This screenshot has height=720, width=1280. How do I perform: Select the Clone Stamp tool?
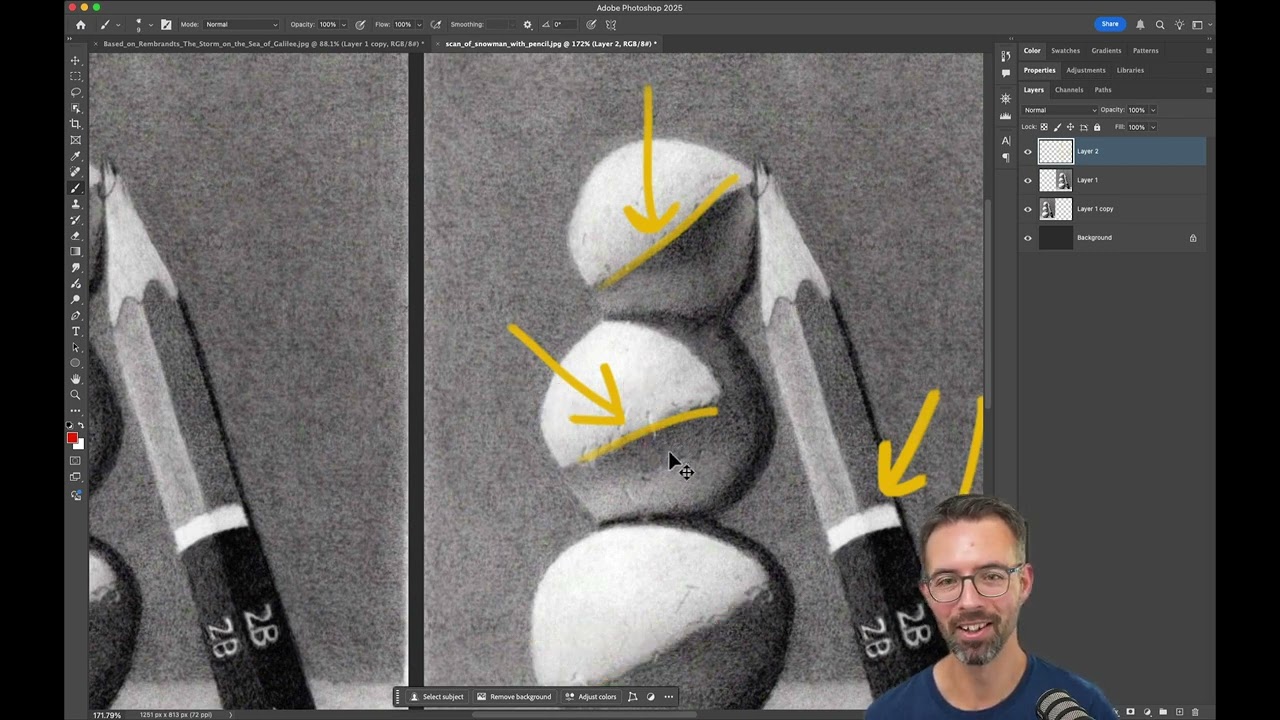pyautogui.click(x=75, y=204)
